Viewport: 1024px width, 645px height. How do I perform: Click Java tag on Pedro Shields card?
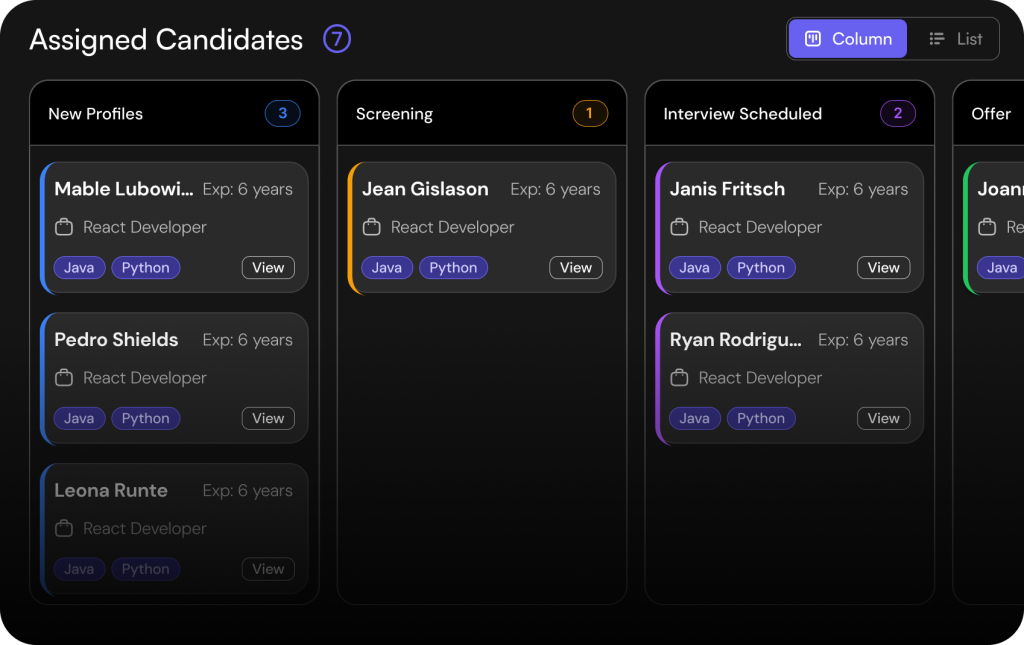coord(79,418)
